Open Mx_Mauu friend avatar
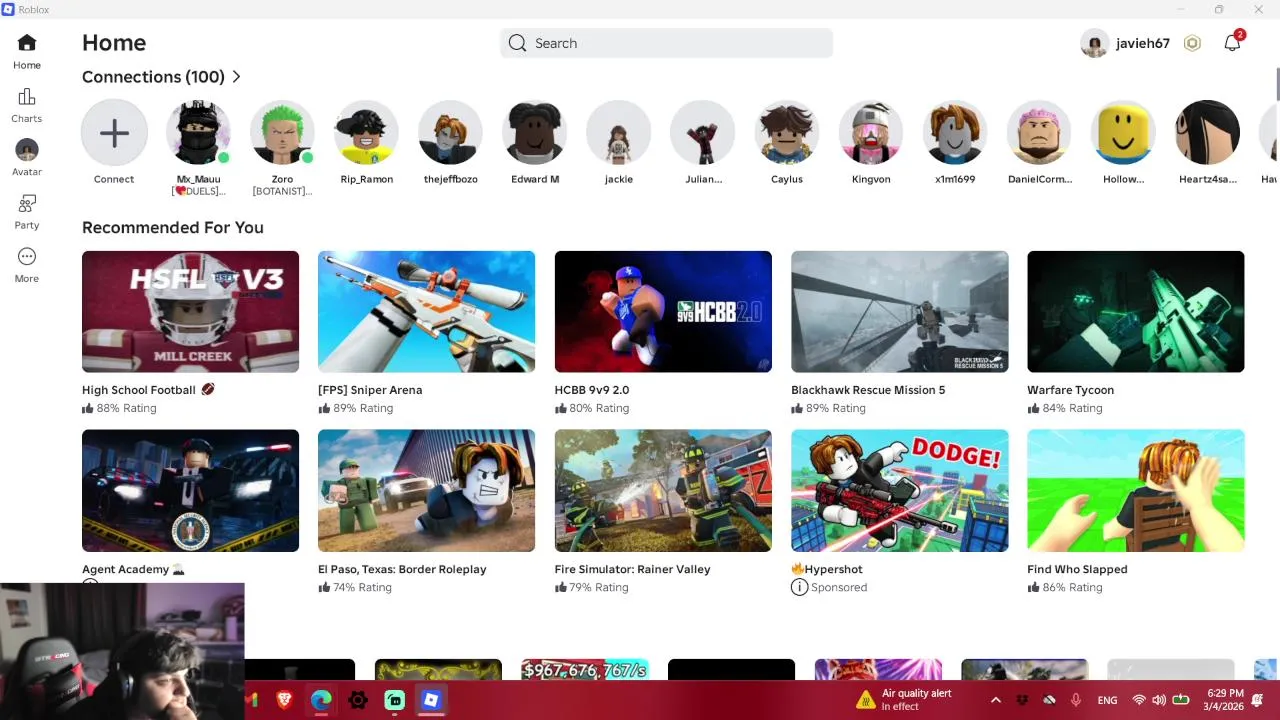Viewport: 1280px width, 720px height. tap(198, 132)
